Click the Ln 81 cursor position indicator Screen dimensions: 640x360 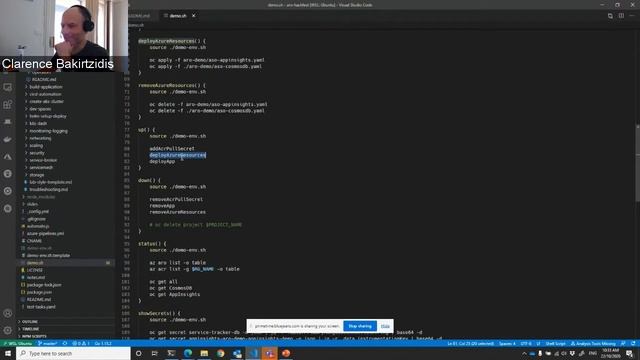tap(471, 343)
